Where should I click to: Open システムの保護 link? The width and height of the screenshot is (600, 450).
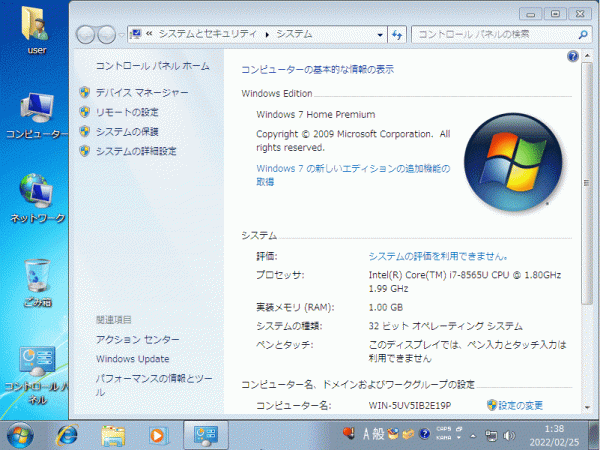pyautogui.click(x=127, y=132)
